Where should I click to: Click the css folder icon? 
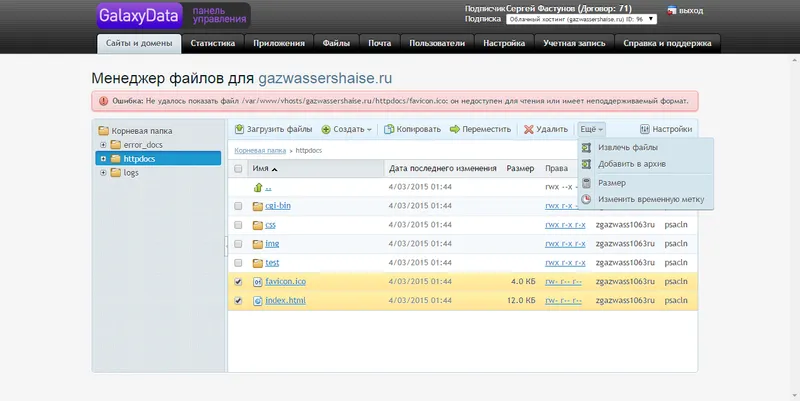pos(258,225)
